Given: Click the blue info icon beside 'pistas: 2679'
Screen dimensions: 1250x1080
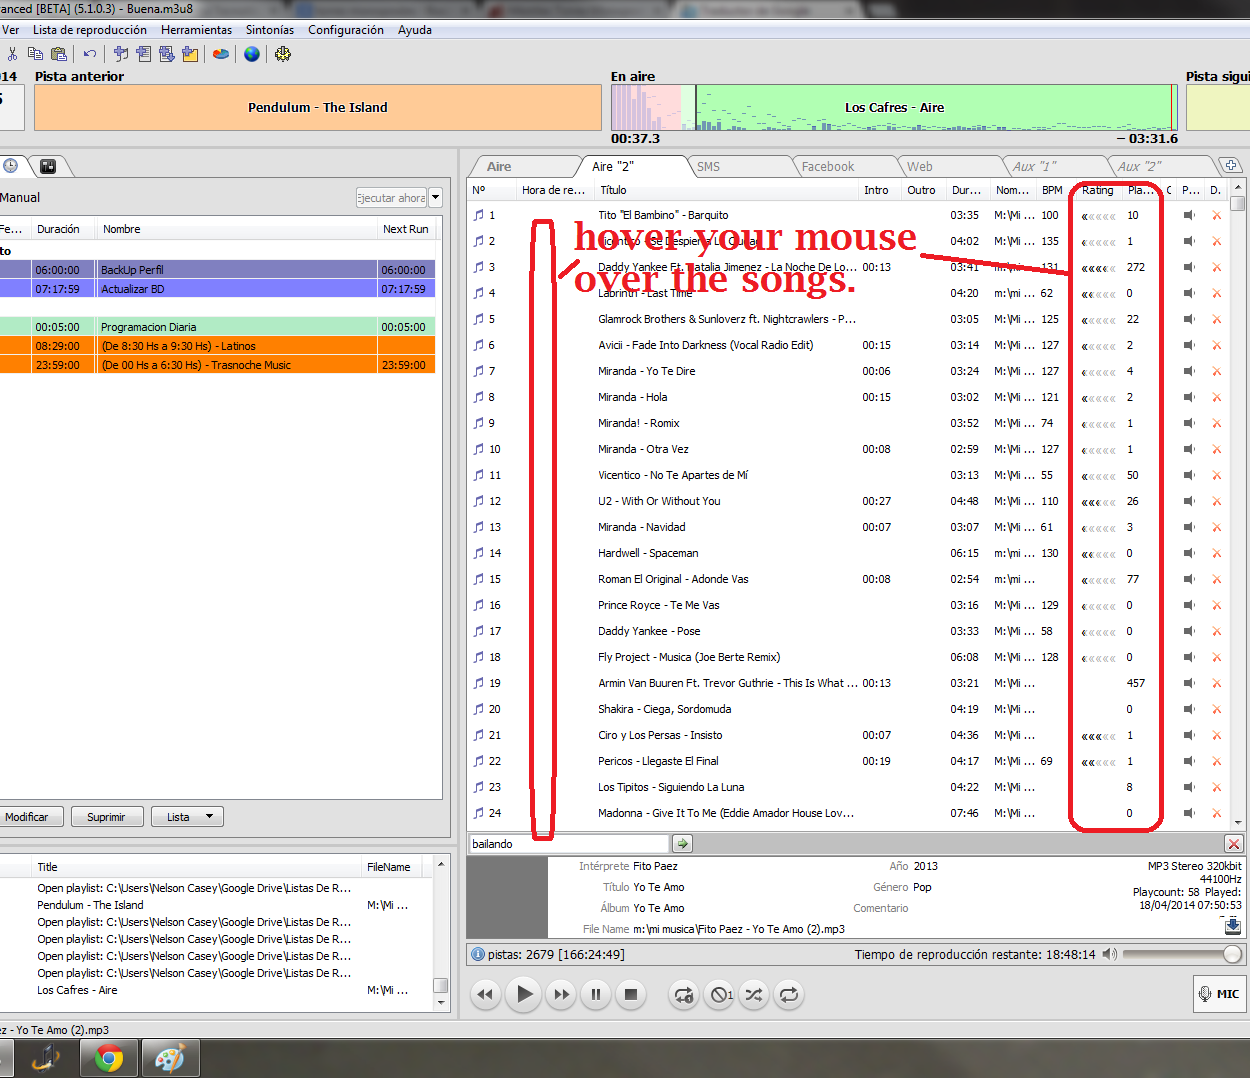Looking at the screenshot, I should pos(477,955).
